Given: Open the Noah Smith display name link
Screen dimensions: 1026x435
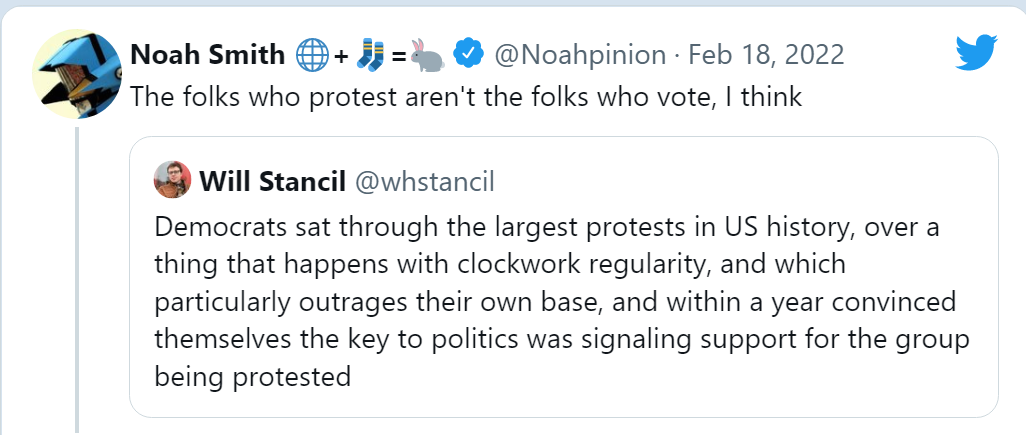Looking at the screenshot, I should (x=208, y=54).
